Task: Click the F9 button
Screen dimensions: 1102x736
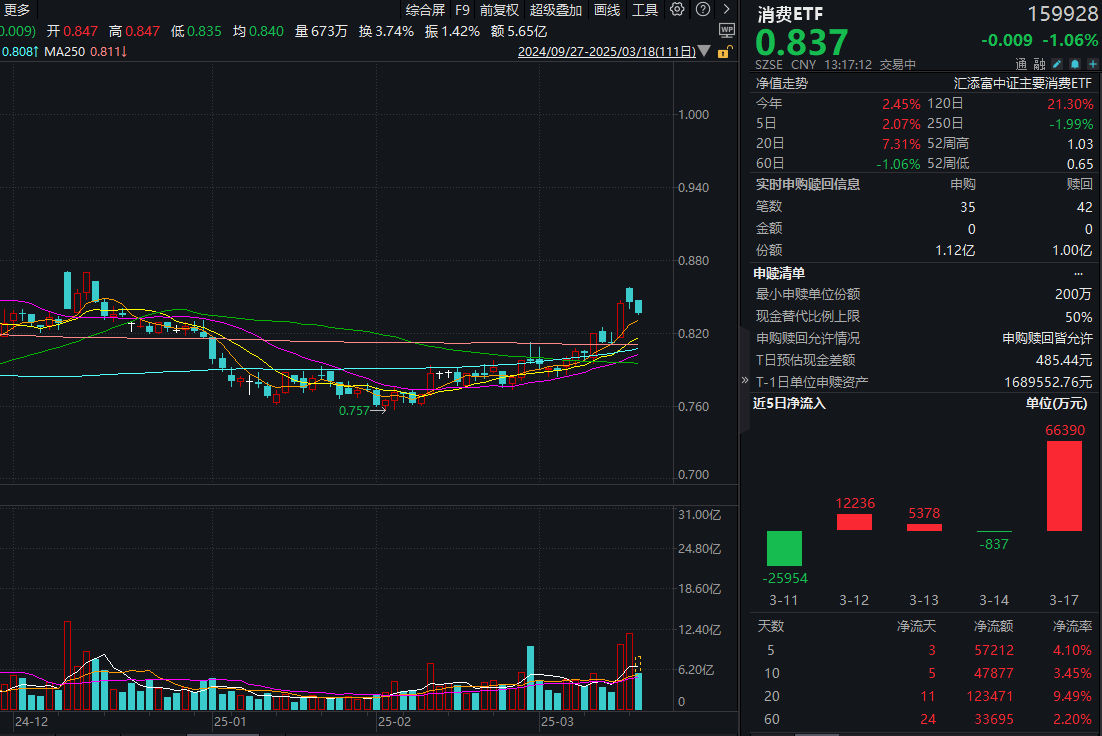Action: click(461, 9)
